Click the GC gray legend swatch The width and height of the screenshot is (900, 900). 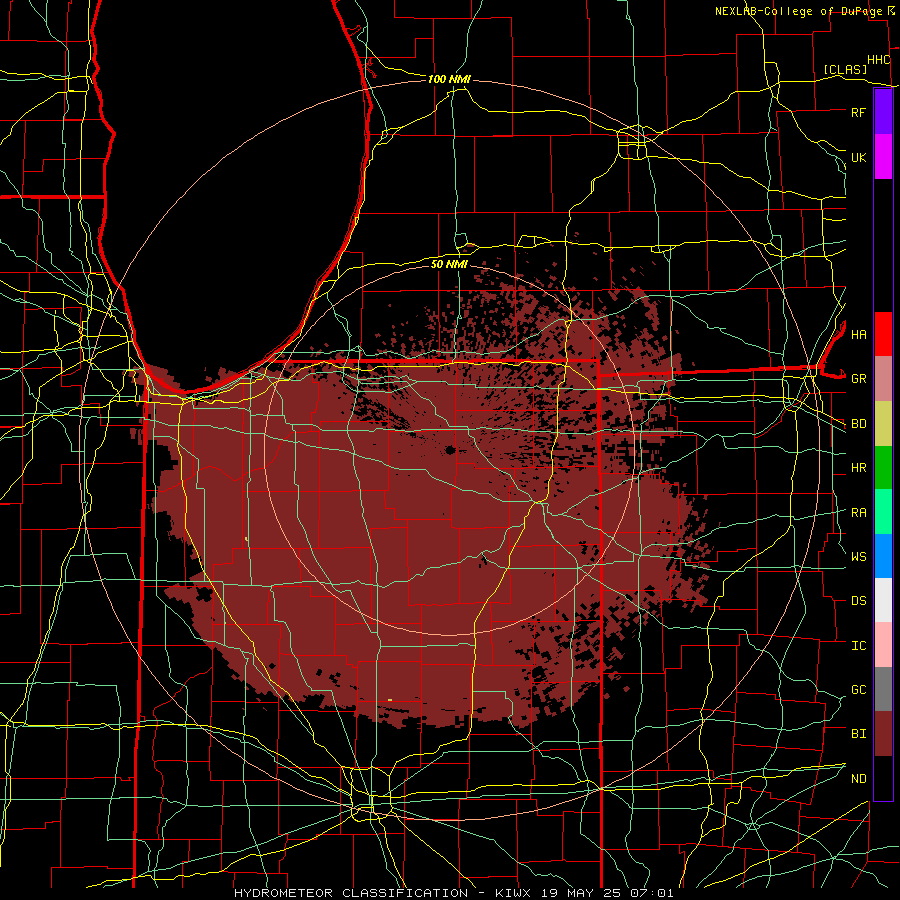click(x=883, y=689)
